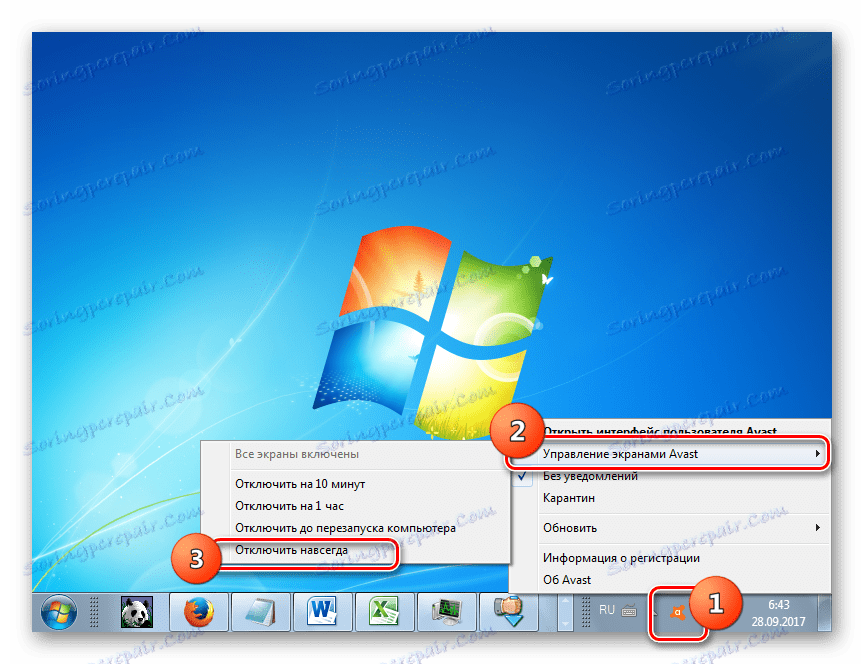
Task: Select Отключить навсегда option
Action: tap(355, 550)
